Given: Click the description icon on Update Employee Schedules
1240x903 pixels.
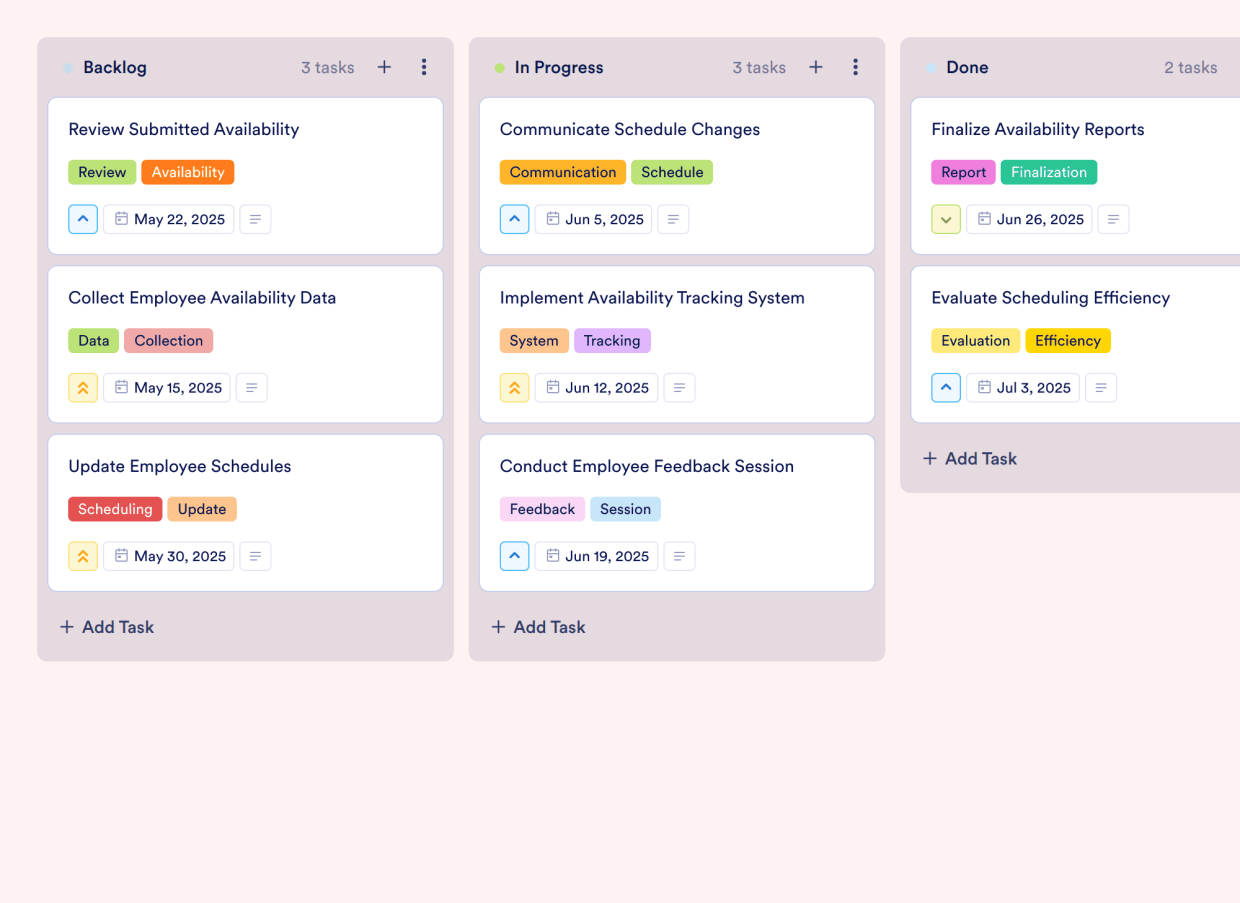Looking at the screenshot, I should click(255, 556).
